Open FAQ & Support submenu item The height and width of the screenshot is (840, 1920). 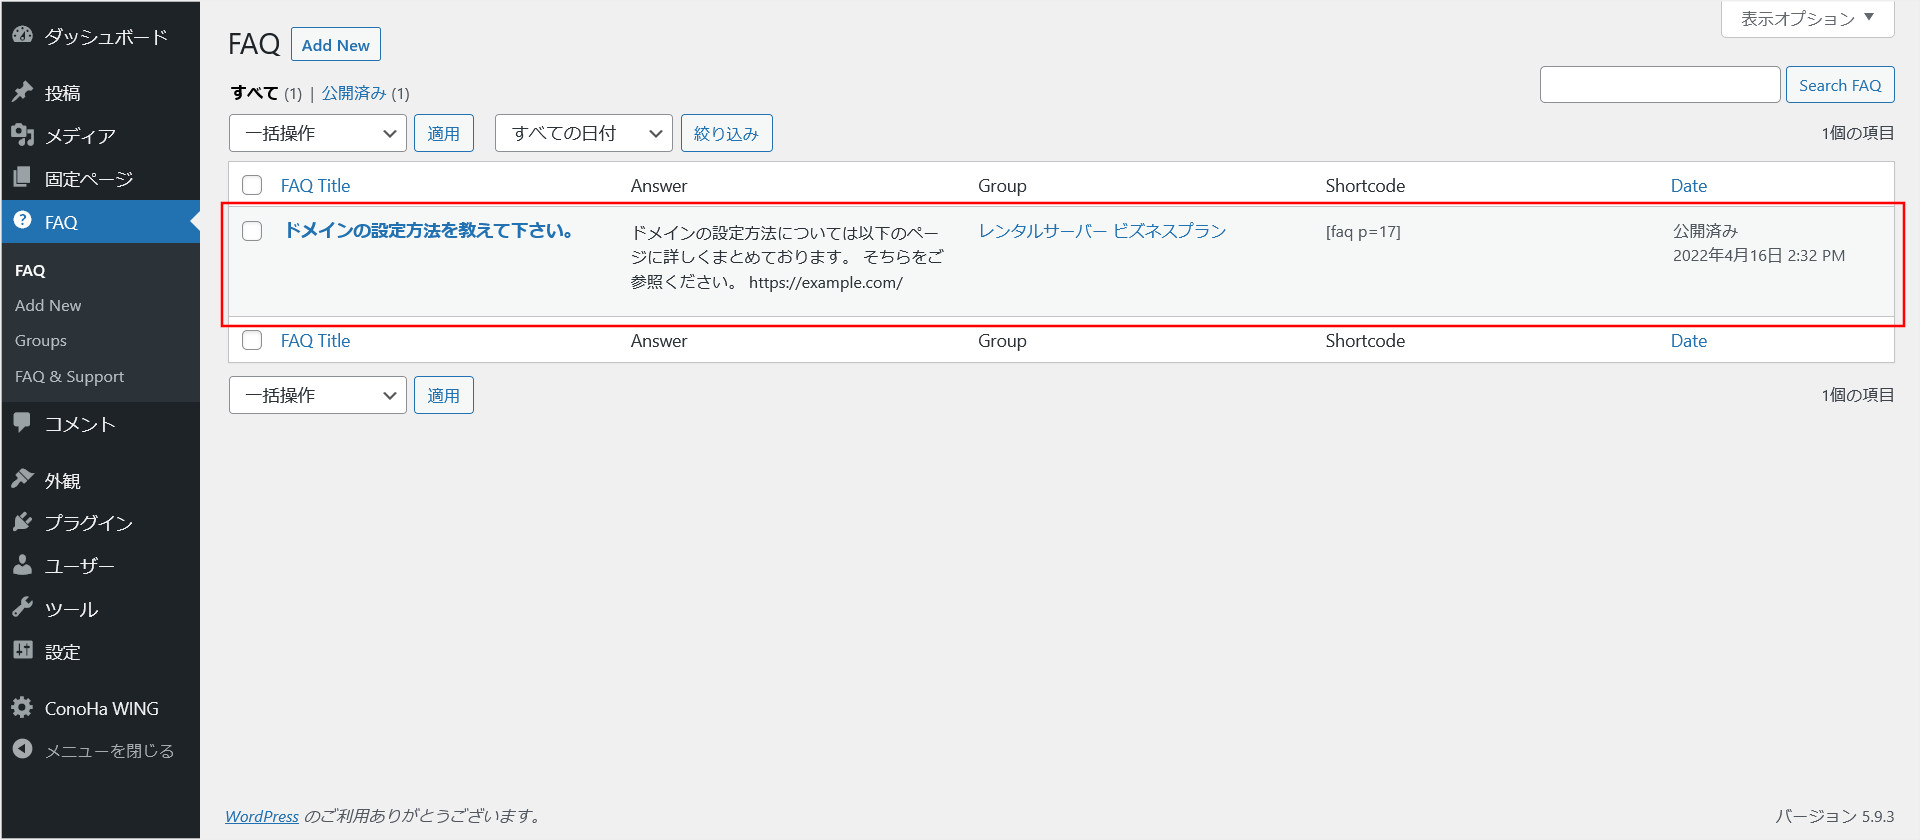[70, 377]
